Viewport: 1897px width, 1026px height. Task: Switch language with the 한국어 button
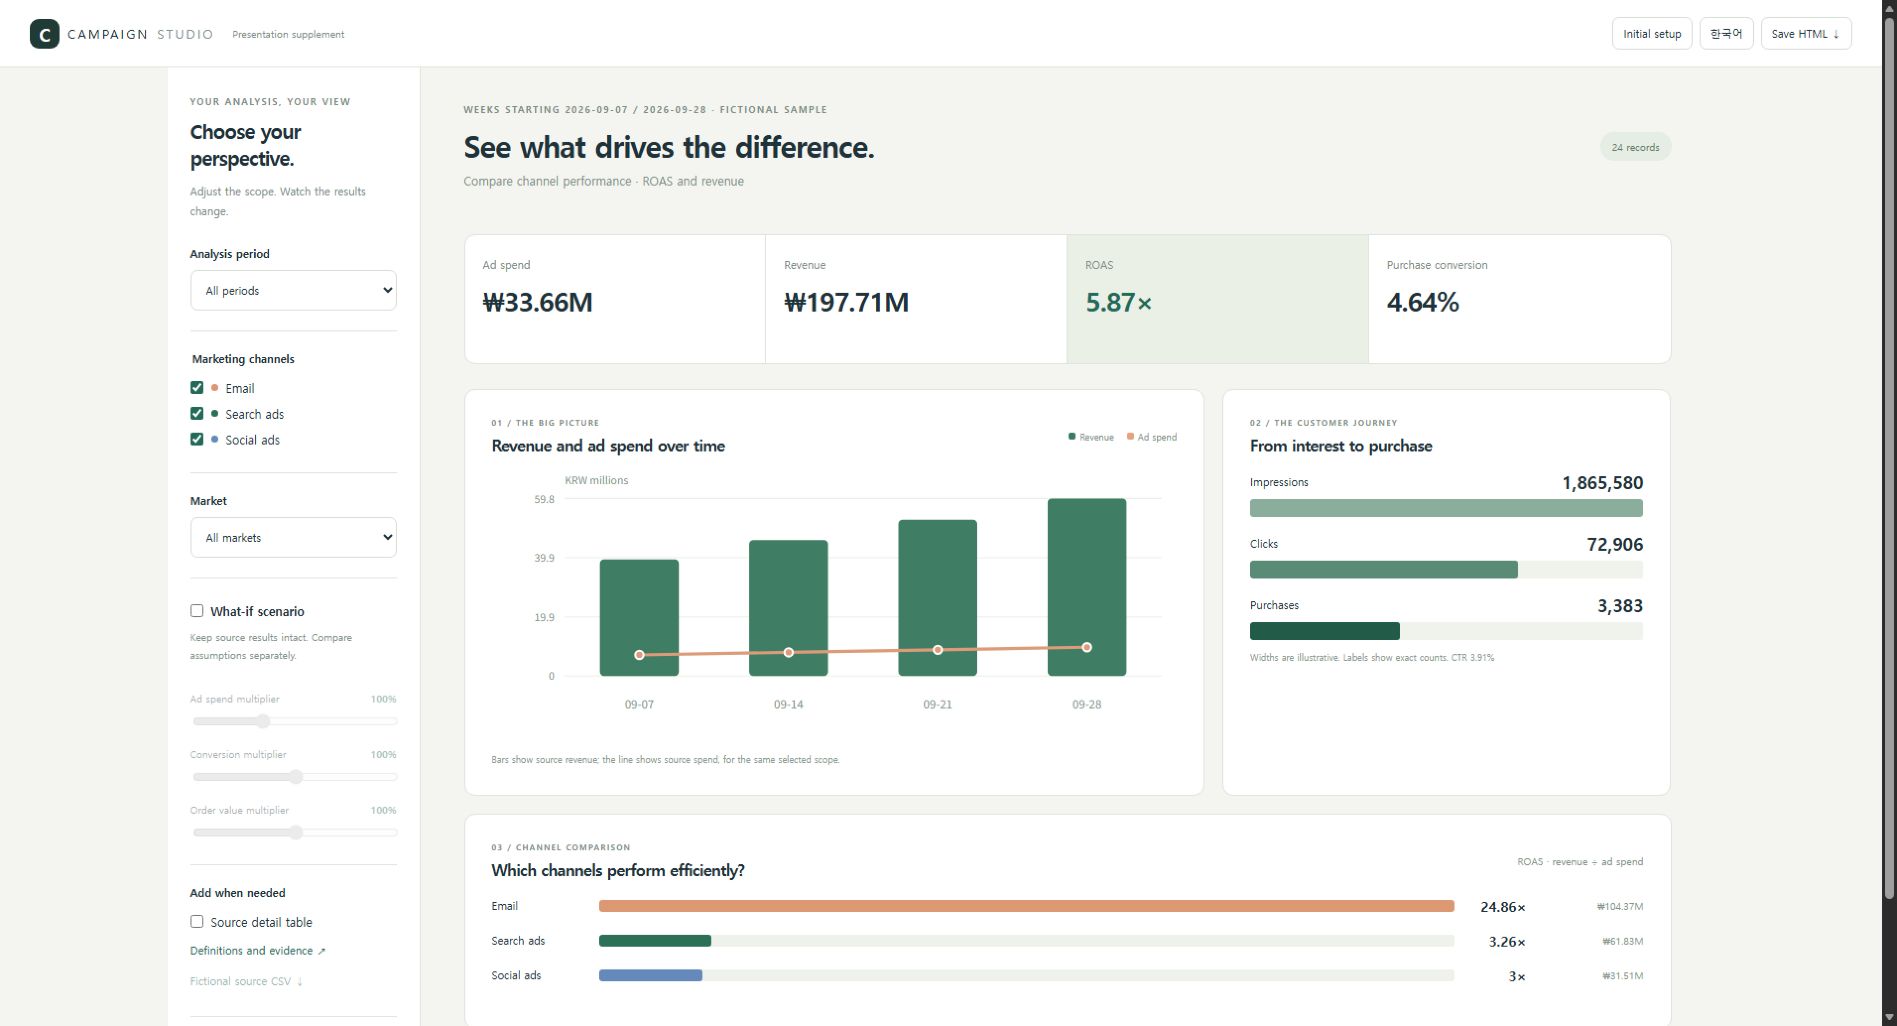[x=1726, y=34]
